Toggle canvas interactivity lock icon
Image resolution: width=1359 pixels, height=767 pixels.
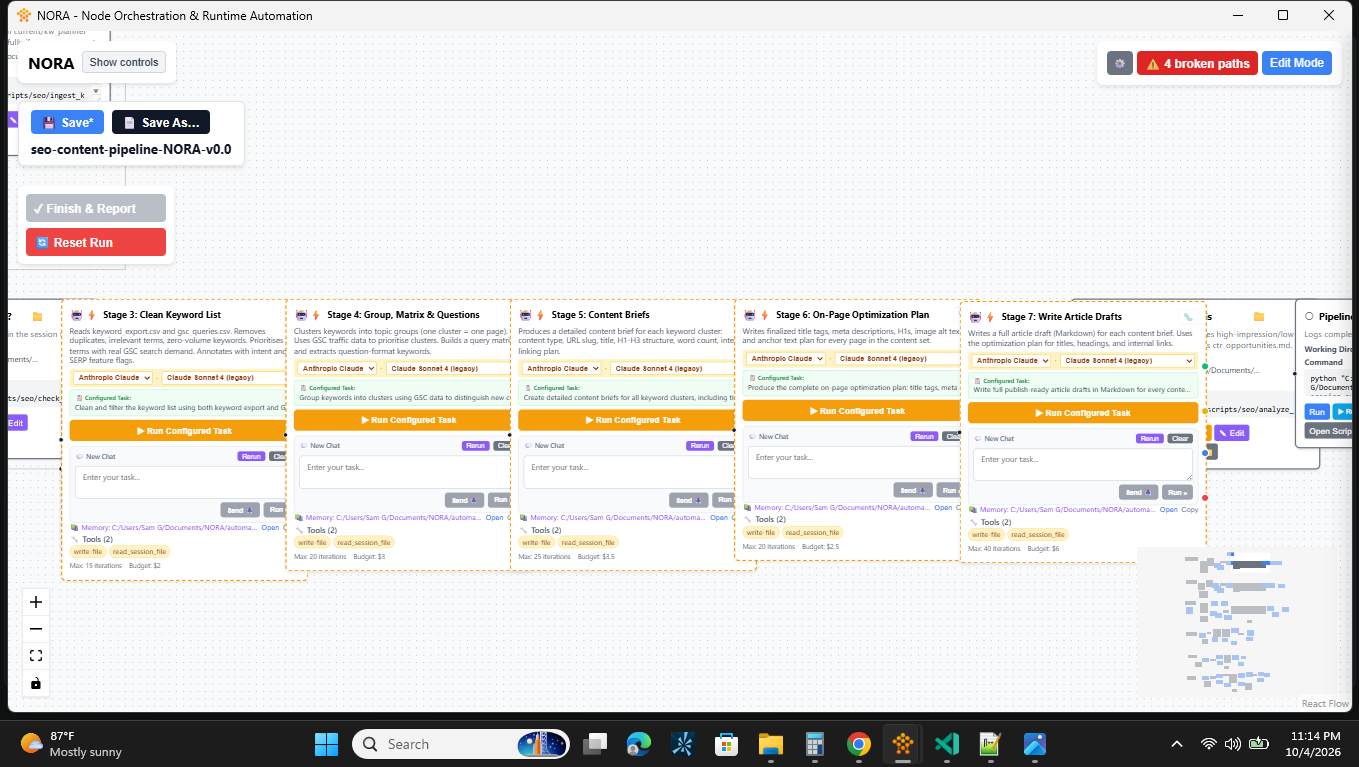[36, 683]
